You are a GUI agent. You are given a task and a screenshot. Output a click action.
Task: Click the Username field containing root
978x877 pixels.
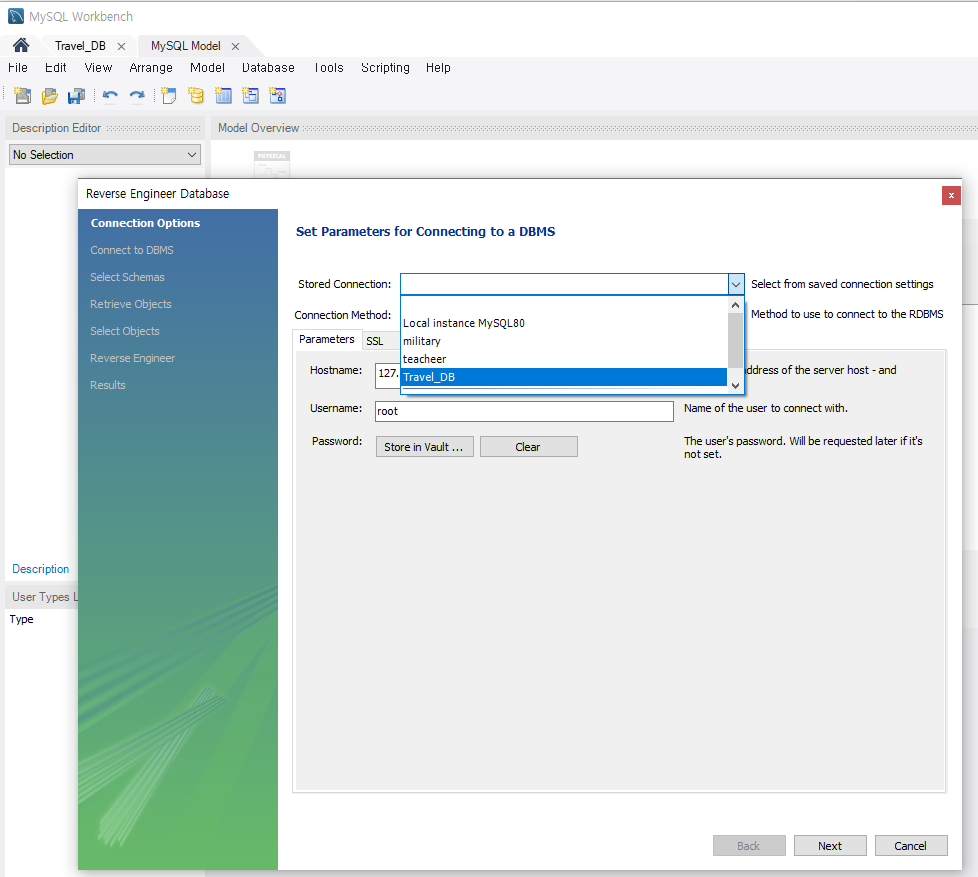pos(524,411)
